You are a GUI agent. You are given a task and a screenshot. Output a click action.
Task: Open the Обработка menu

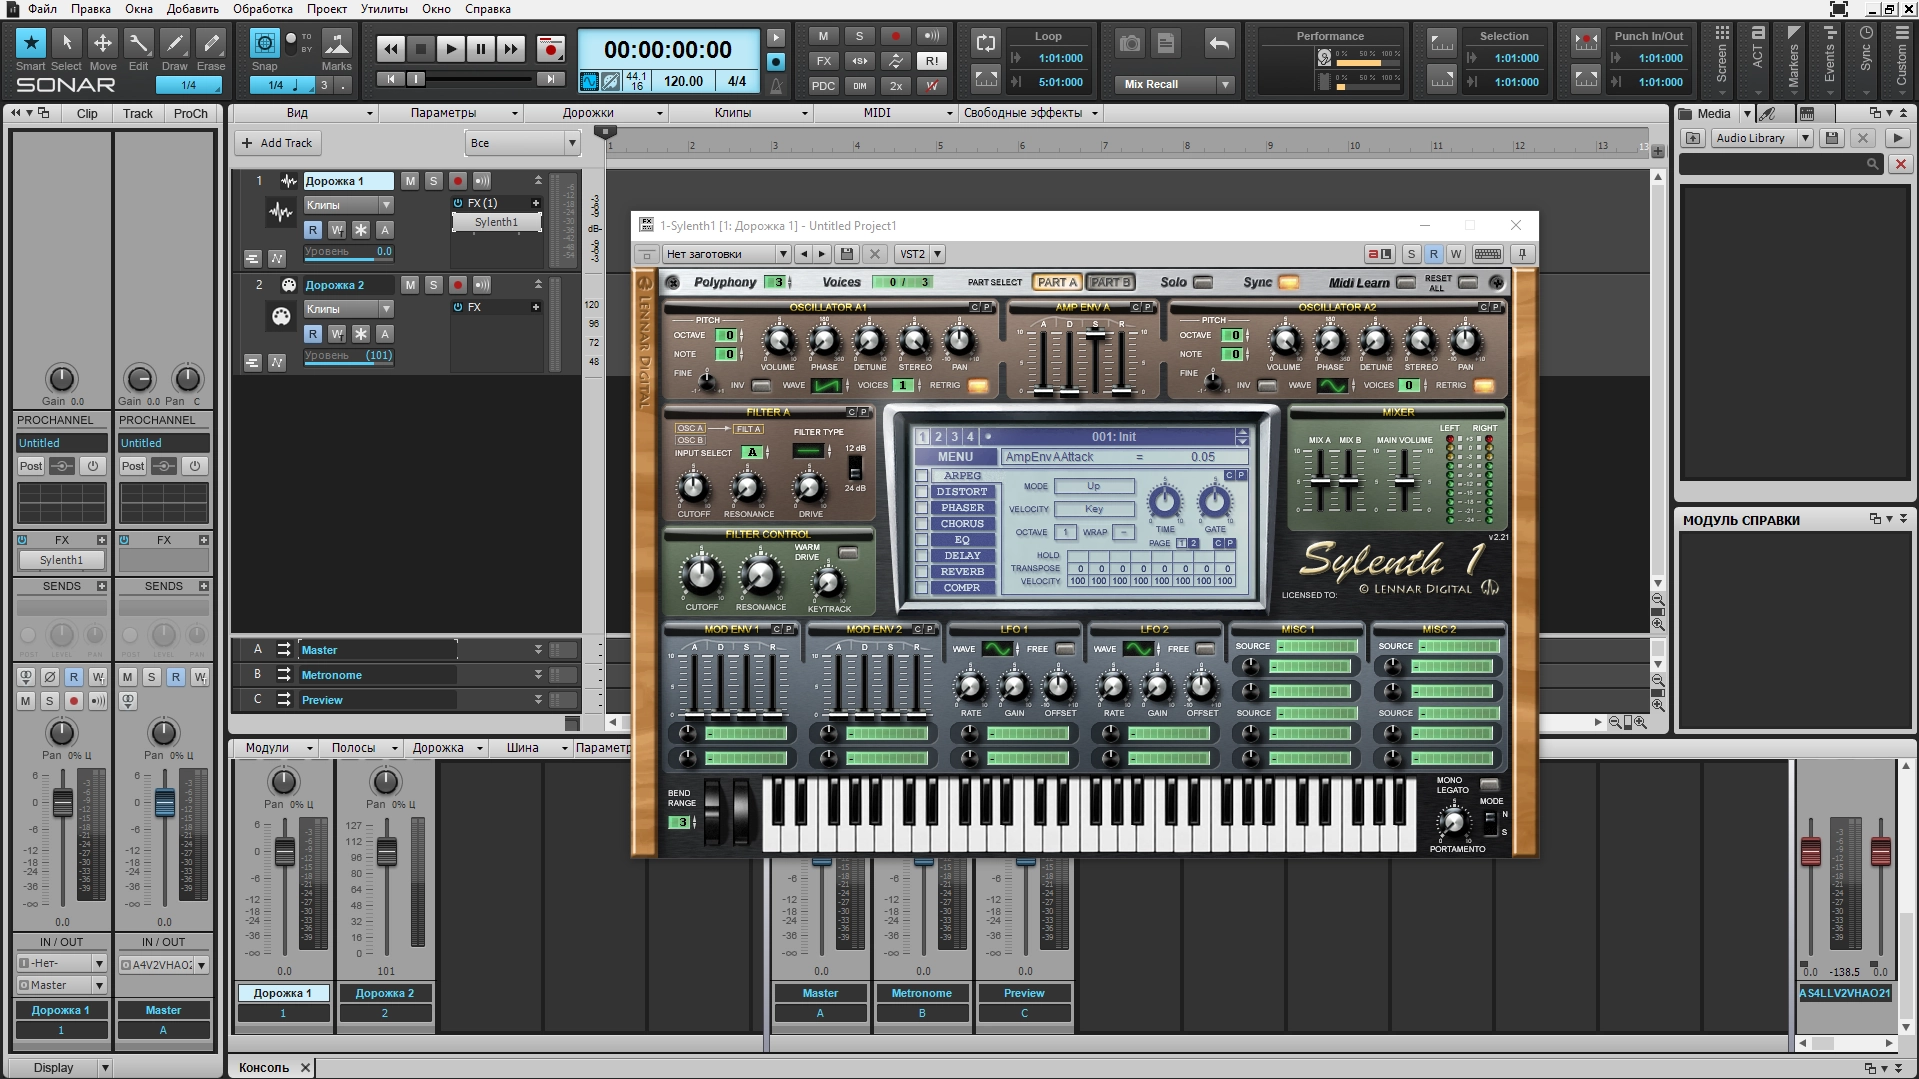click(263, 9)
